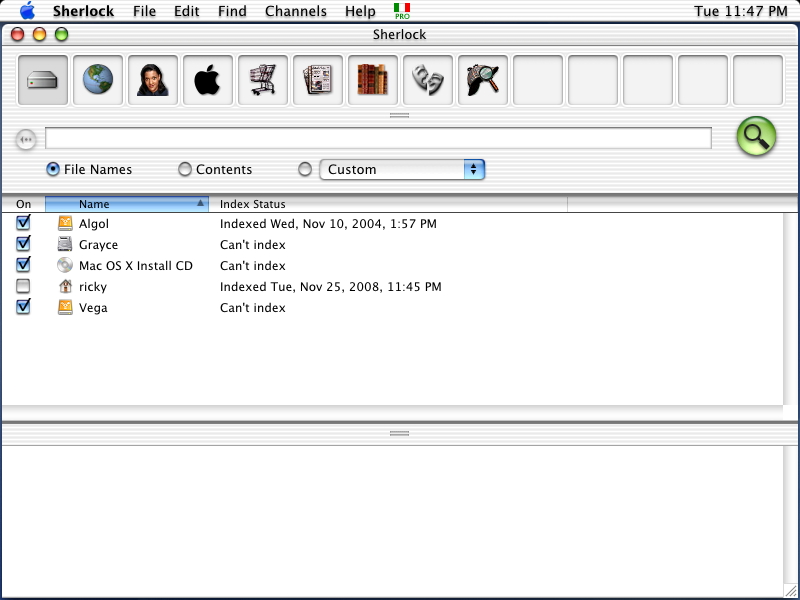
Task: Open the Entertainment masks channel
Action: [x=428, y=80]
